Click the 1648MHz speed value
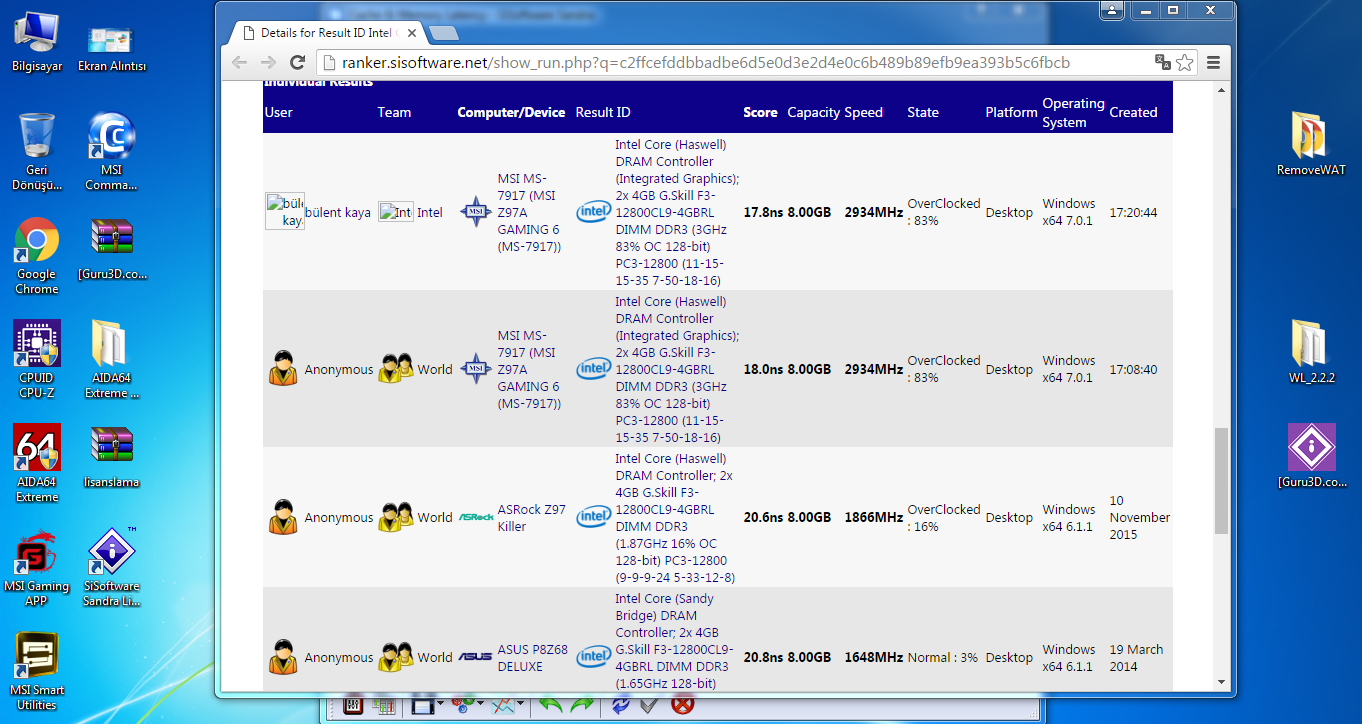This screenshot has width=1362, height=724. [x=873, y=657]
